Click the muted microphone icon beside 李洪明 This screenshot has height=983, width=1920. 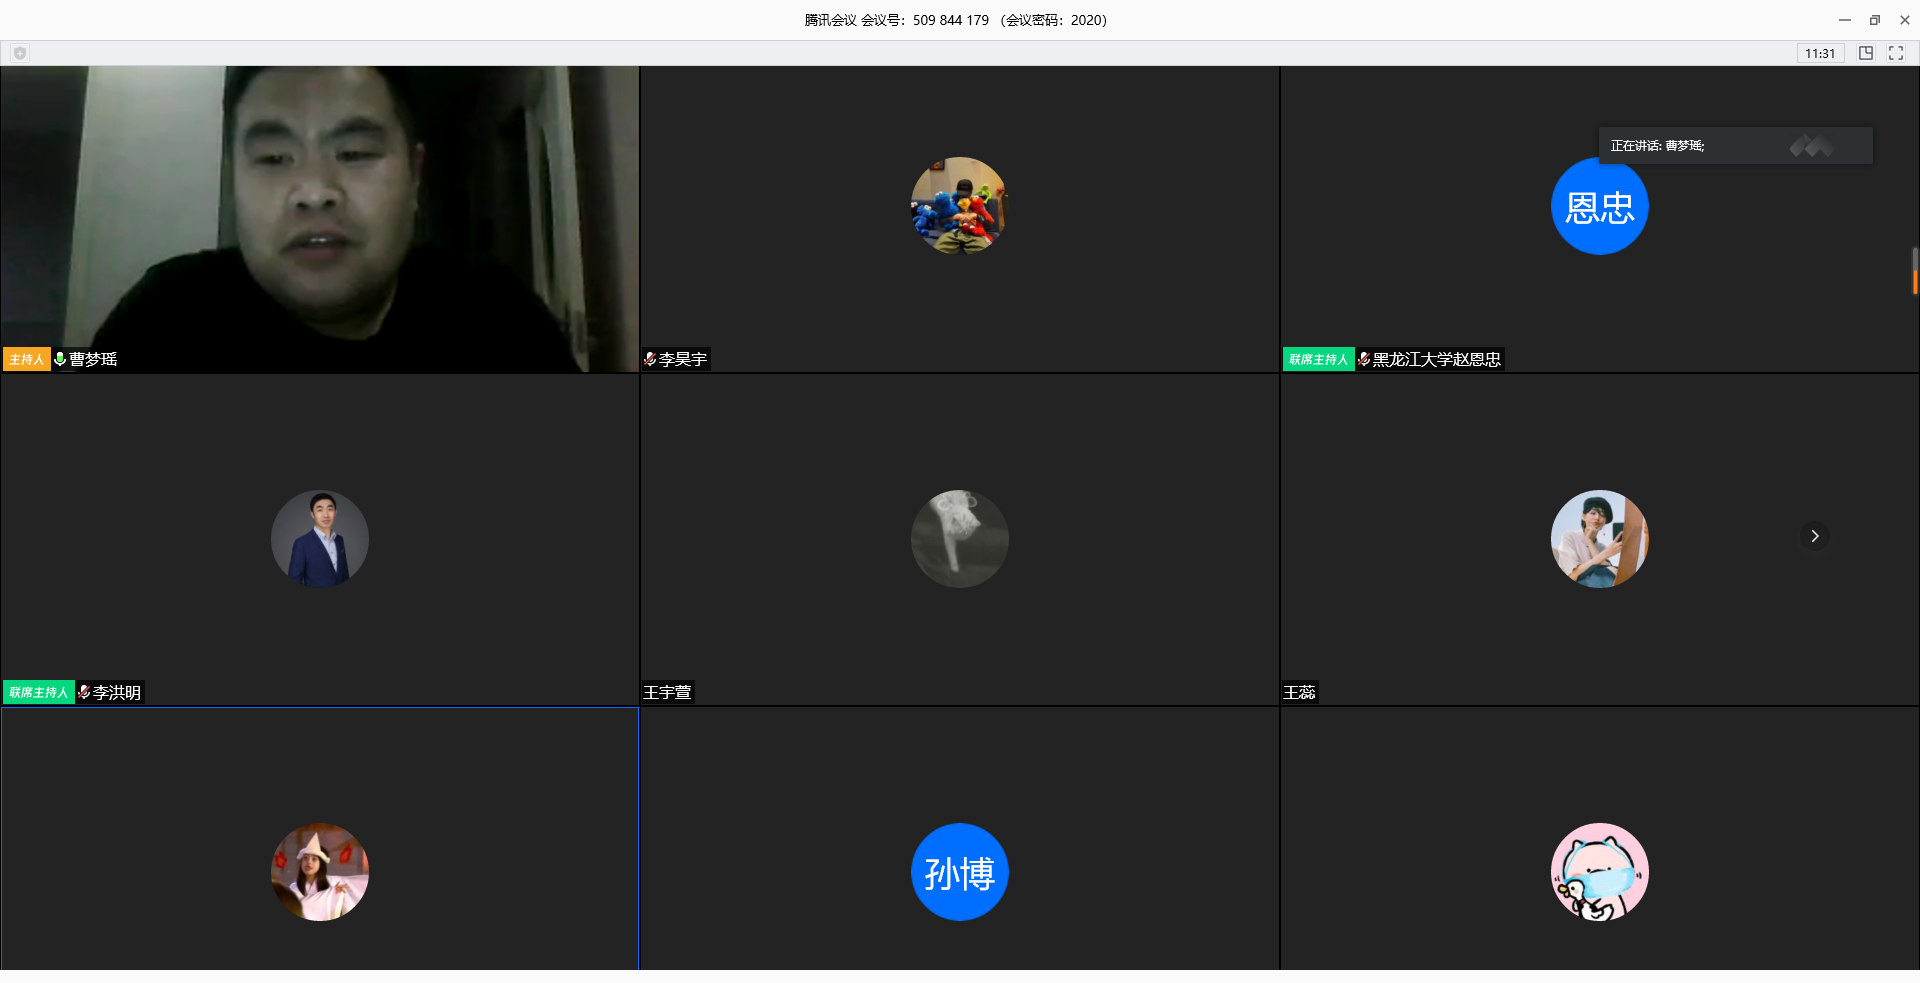tap(84, 692)
